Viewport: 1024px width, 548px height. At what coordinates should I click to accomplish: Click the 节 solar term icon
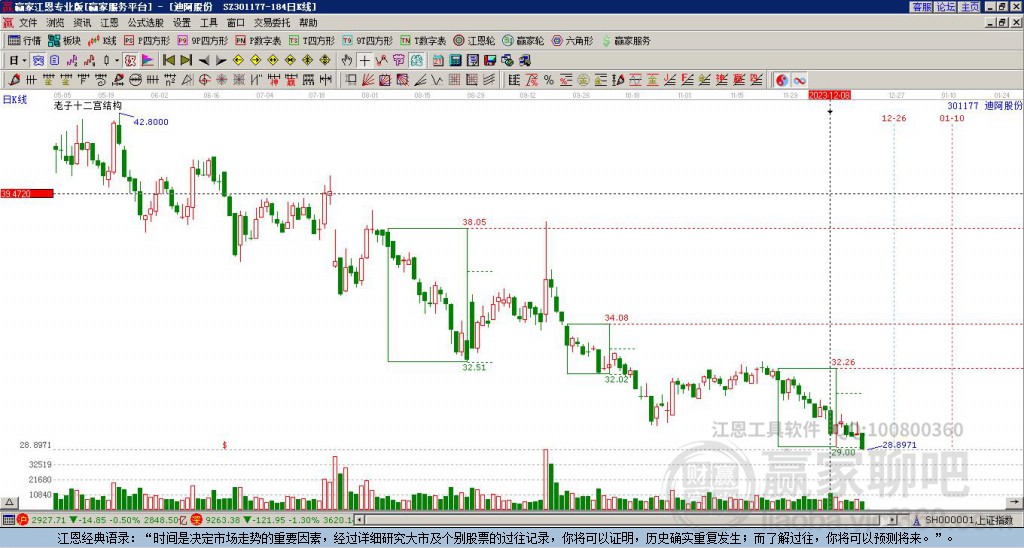click(x=399, y=61)
